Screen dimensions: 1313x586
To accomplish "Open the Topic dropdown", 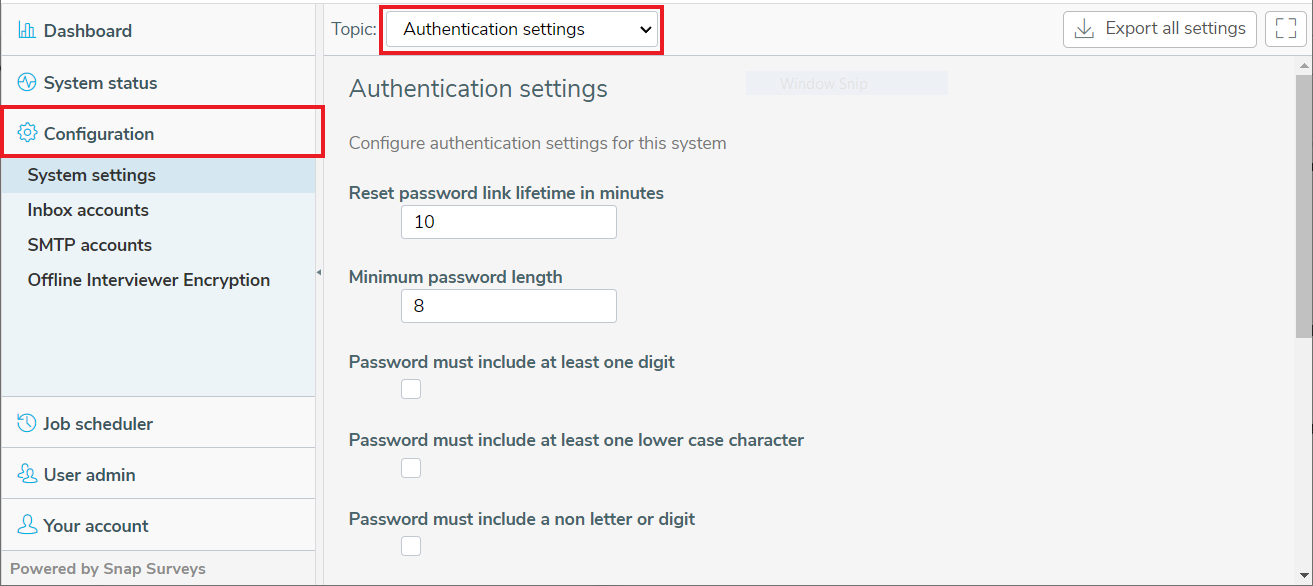I will 520,29.
